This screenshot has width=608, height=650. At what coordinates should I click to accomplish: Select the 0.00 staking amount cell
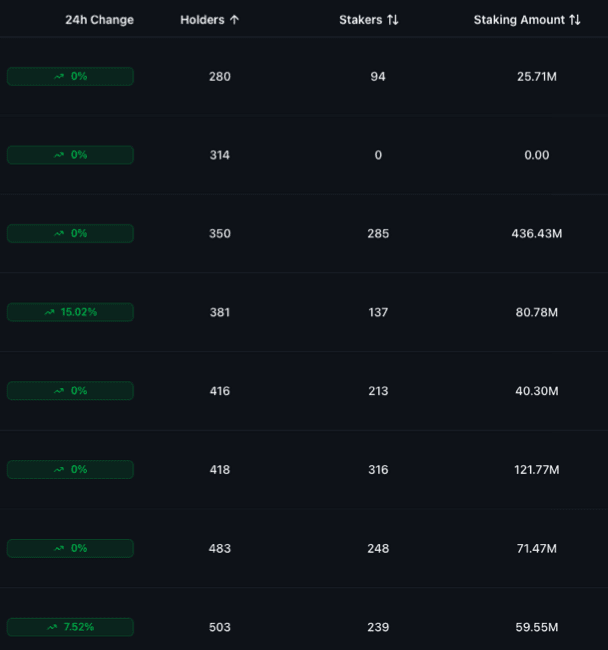pos(536,155)
